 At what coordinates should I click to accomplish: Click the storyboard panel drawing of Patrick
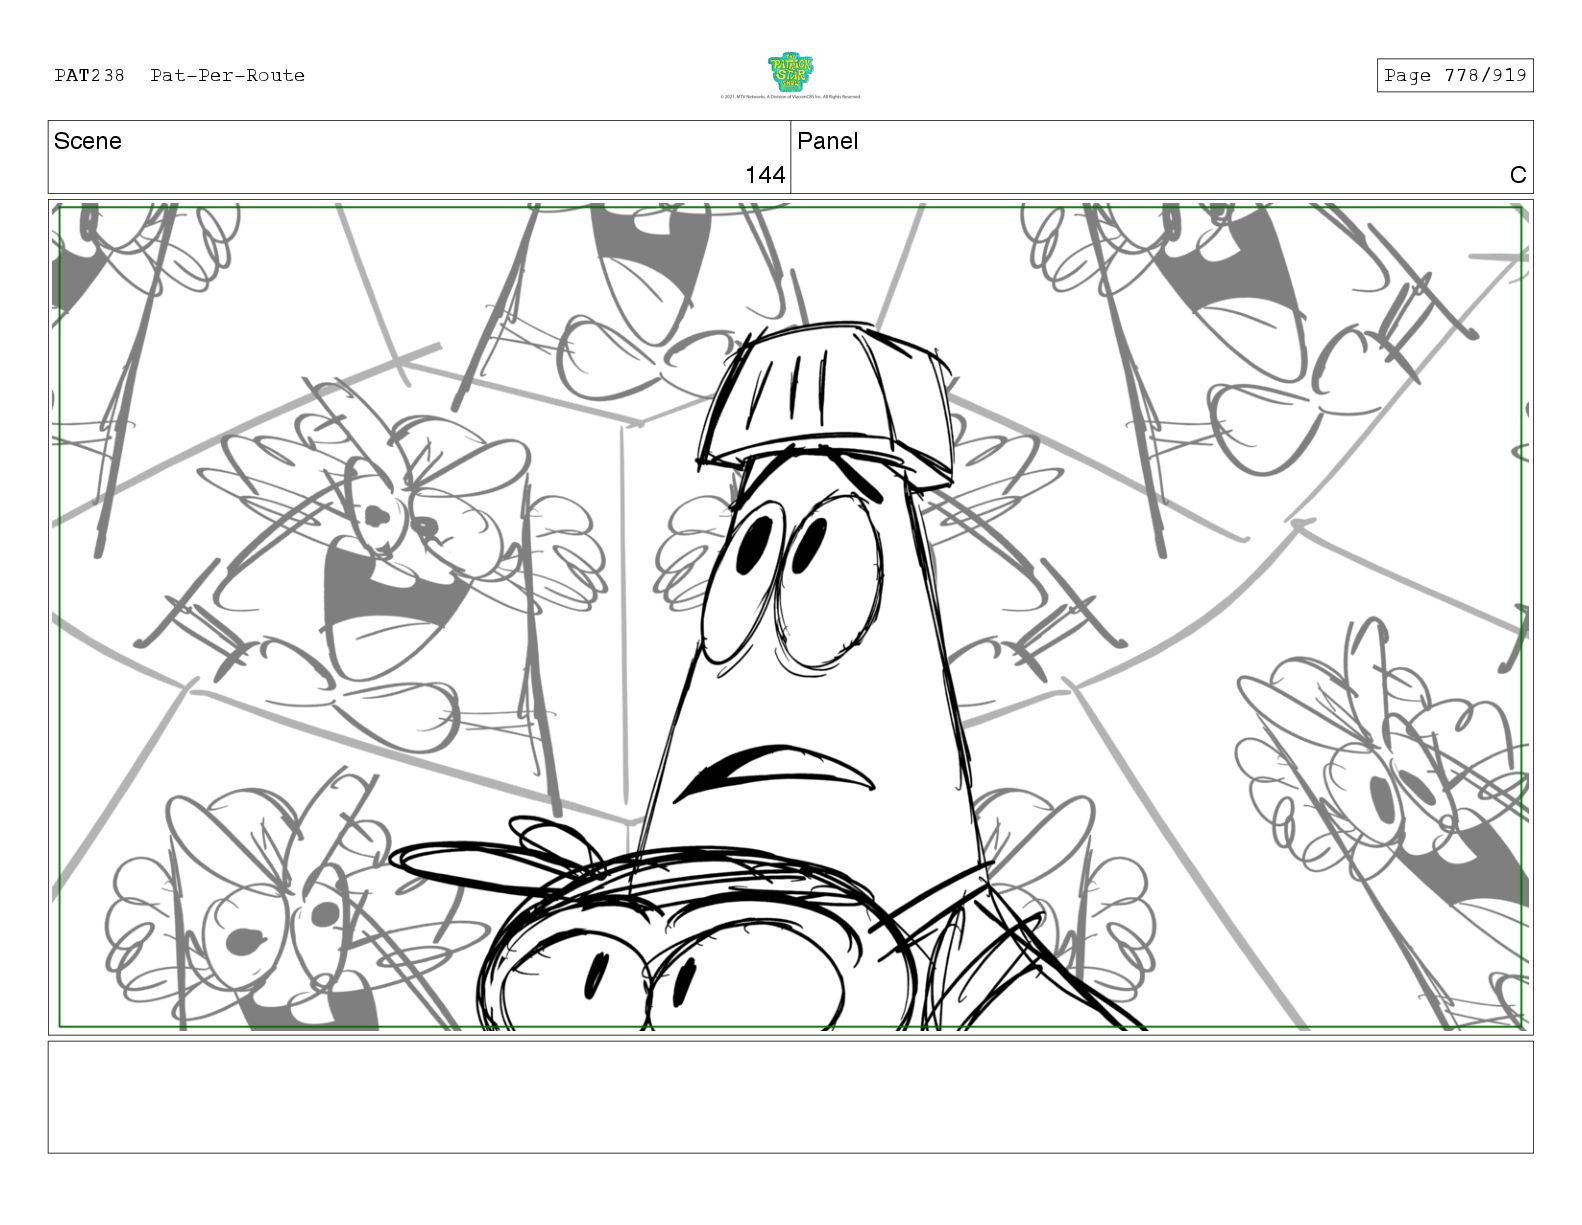790,617
